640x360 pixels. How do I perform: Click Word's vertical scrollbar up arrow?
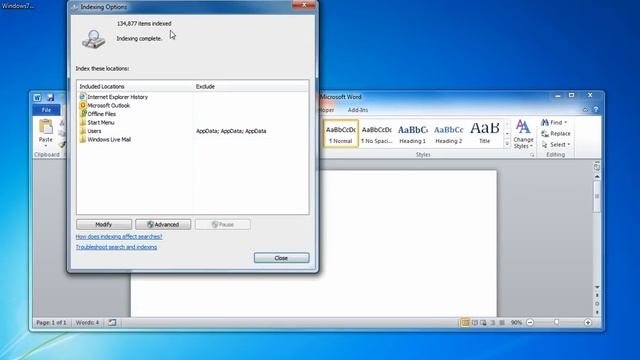pyautogui.click(x=597, y=176)
